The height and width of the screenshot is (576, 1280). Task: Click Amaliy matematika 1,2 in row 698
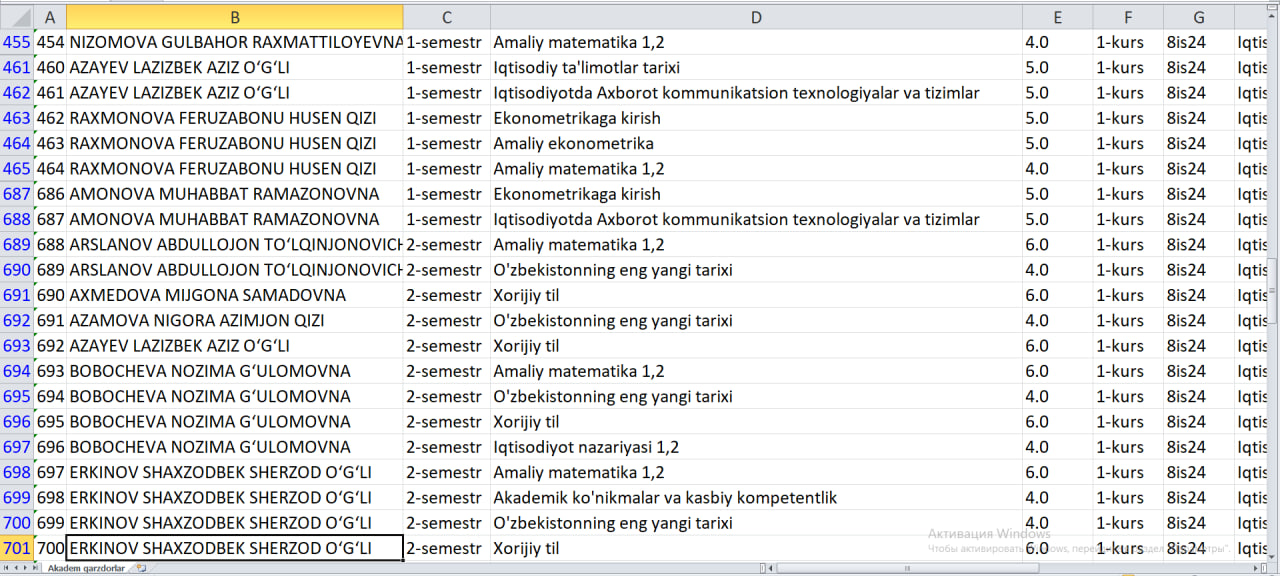tap(756, 472)
